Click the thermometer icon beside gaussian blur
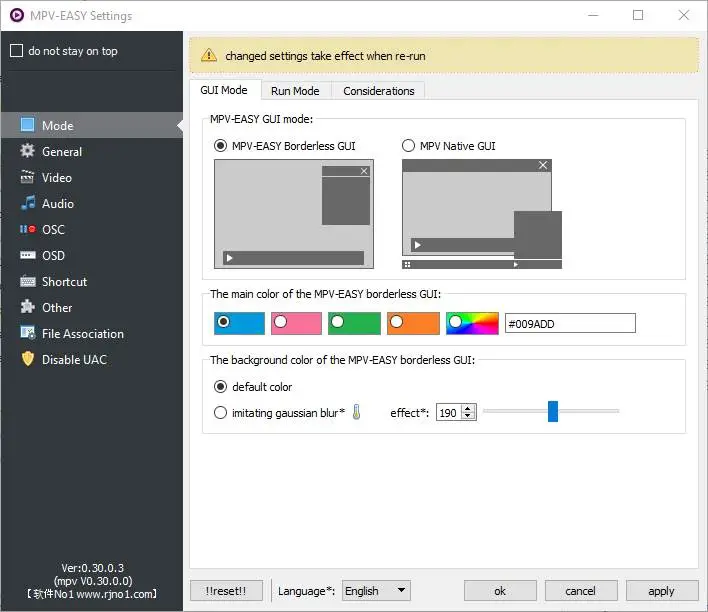 pos(356,412)
